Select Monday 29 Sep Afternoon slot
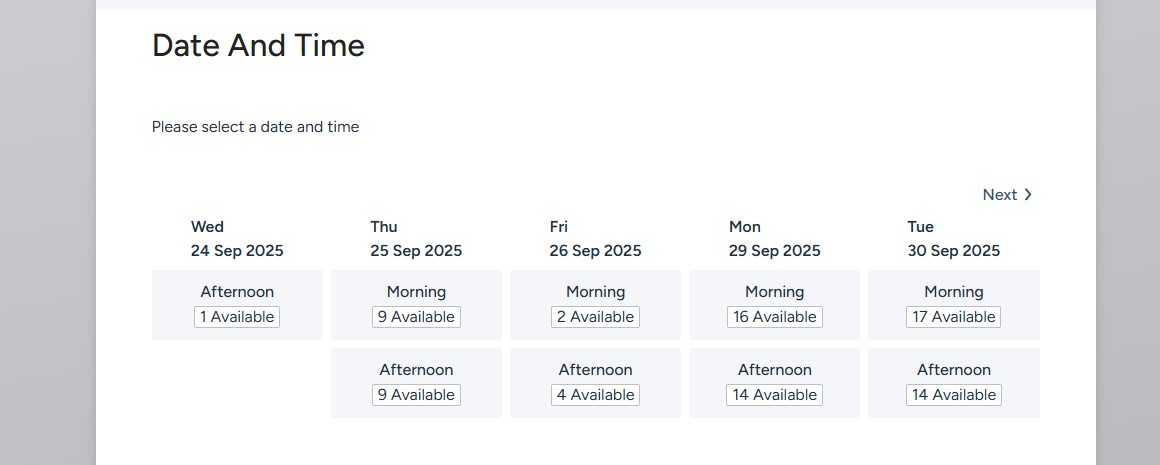Viewport: 1160px width, 465px height. click(775, 383)
